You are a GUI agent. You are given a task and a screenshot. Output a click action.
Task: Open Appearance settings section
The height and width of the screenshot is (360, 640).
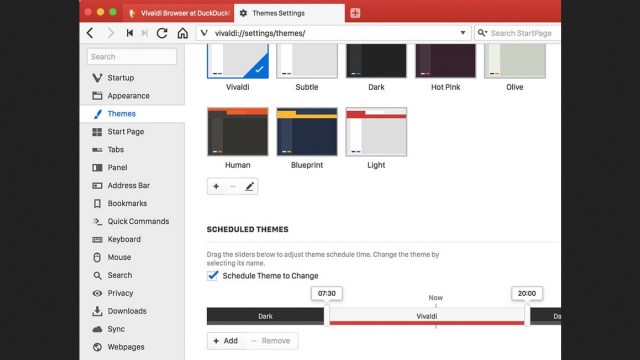pyautogui.click(x=132, y=96)
